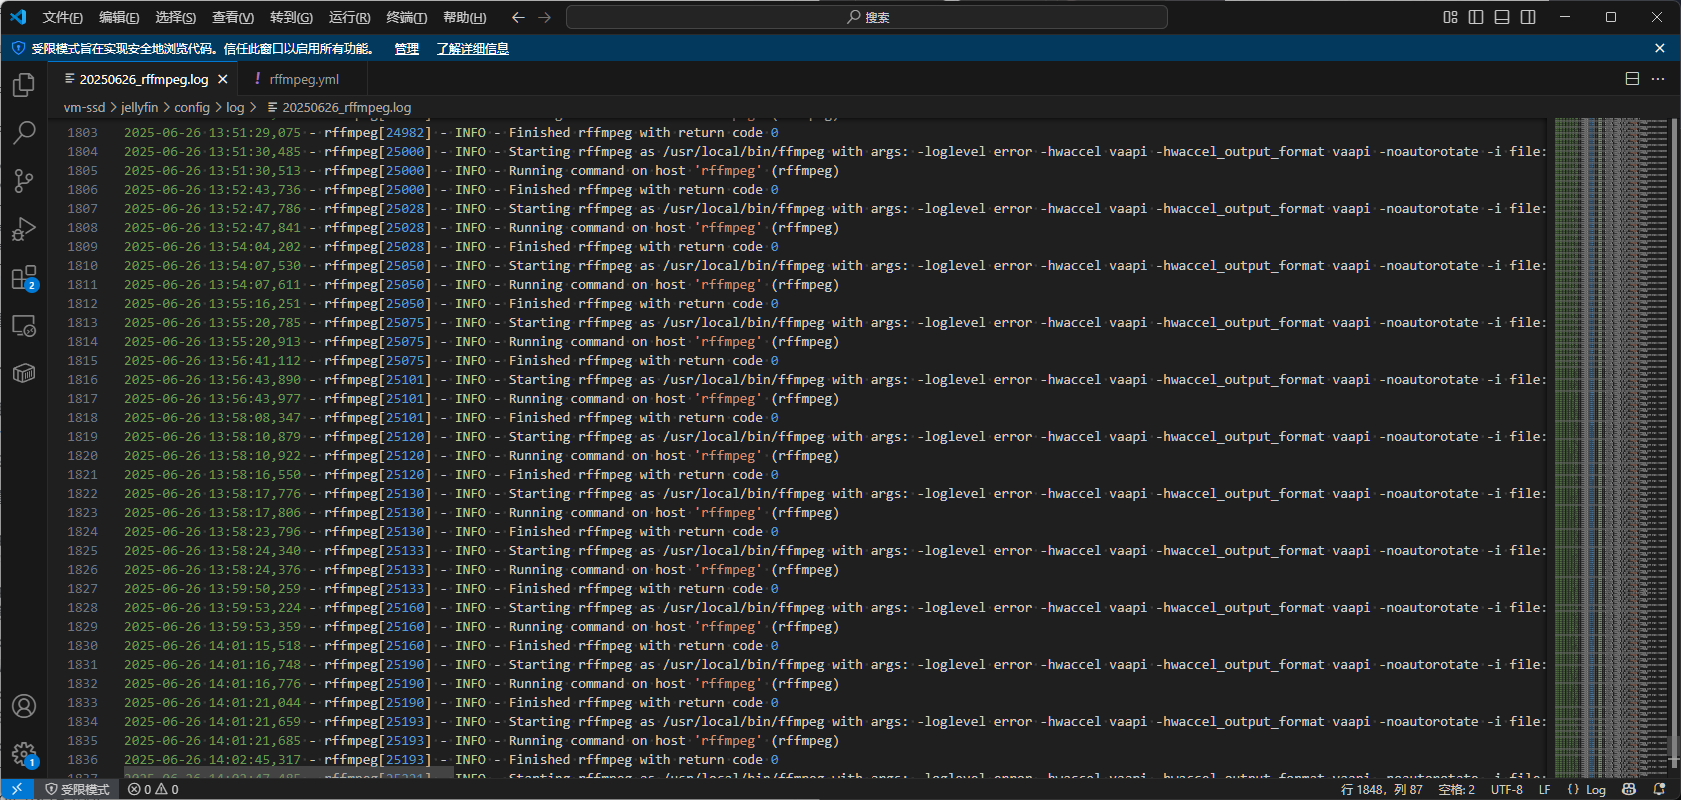Open the Customize Layout menu
The height and width of the screenshot is (800, 1681).
click(x=1450, y=17)
